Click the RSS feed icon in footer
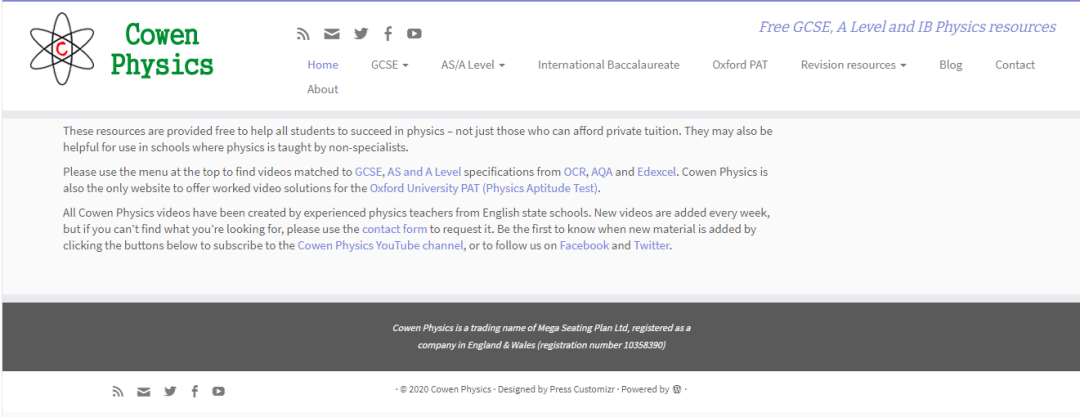1080x417 pixels. click(118, 391)
